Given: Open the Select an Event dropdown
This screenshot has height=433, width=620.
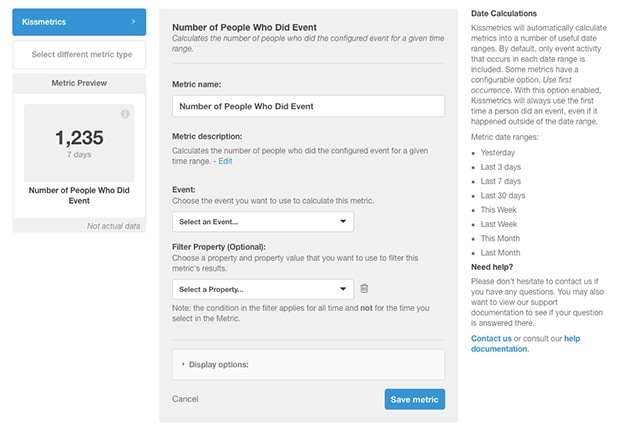Looking at the screenshot, I should [x=262, y=222].
